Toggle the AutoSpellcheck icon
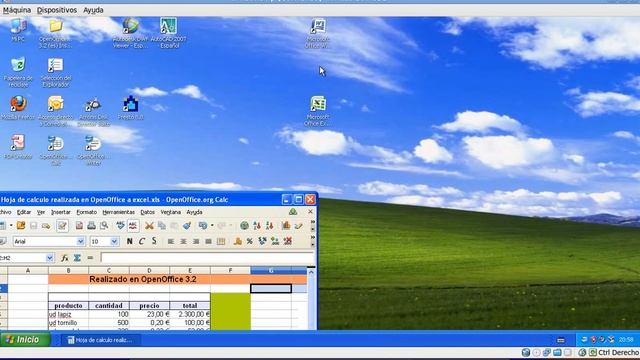Image resolution: width=640 pixels, height=360 pixels. tap(133, 225)
